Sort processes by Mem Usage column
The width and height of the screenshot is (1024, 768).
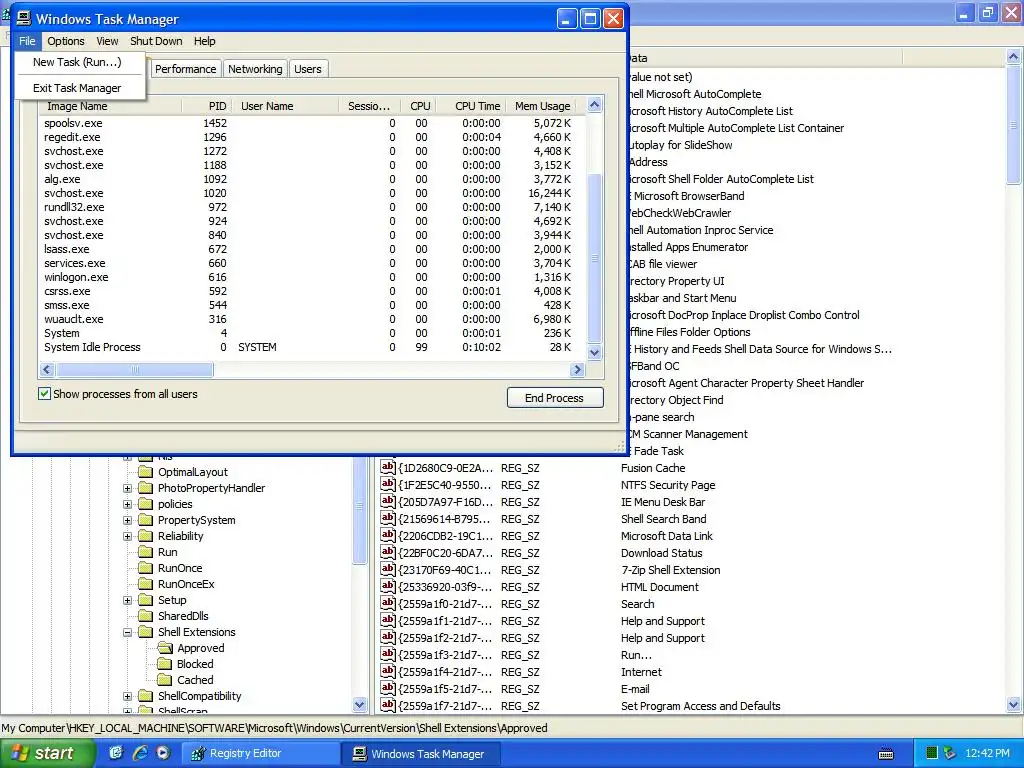[x=543, y=106]
